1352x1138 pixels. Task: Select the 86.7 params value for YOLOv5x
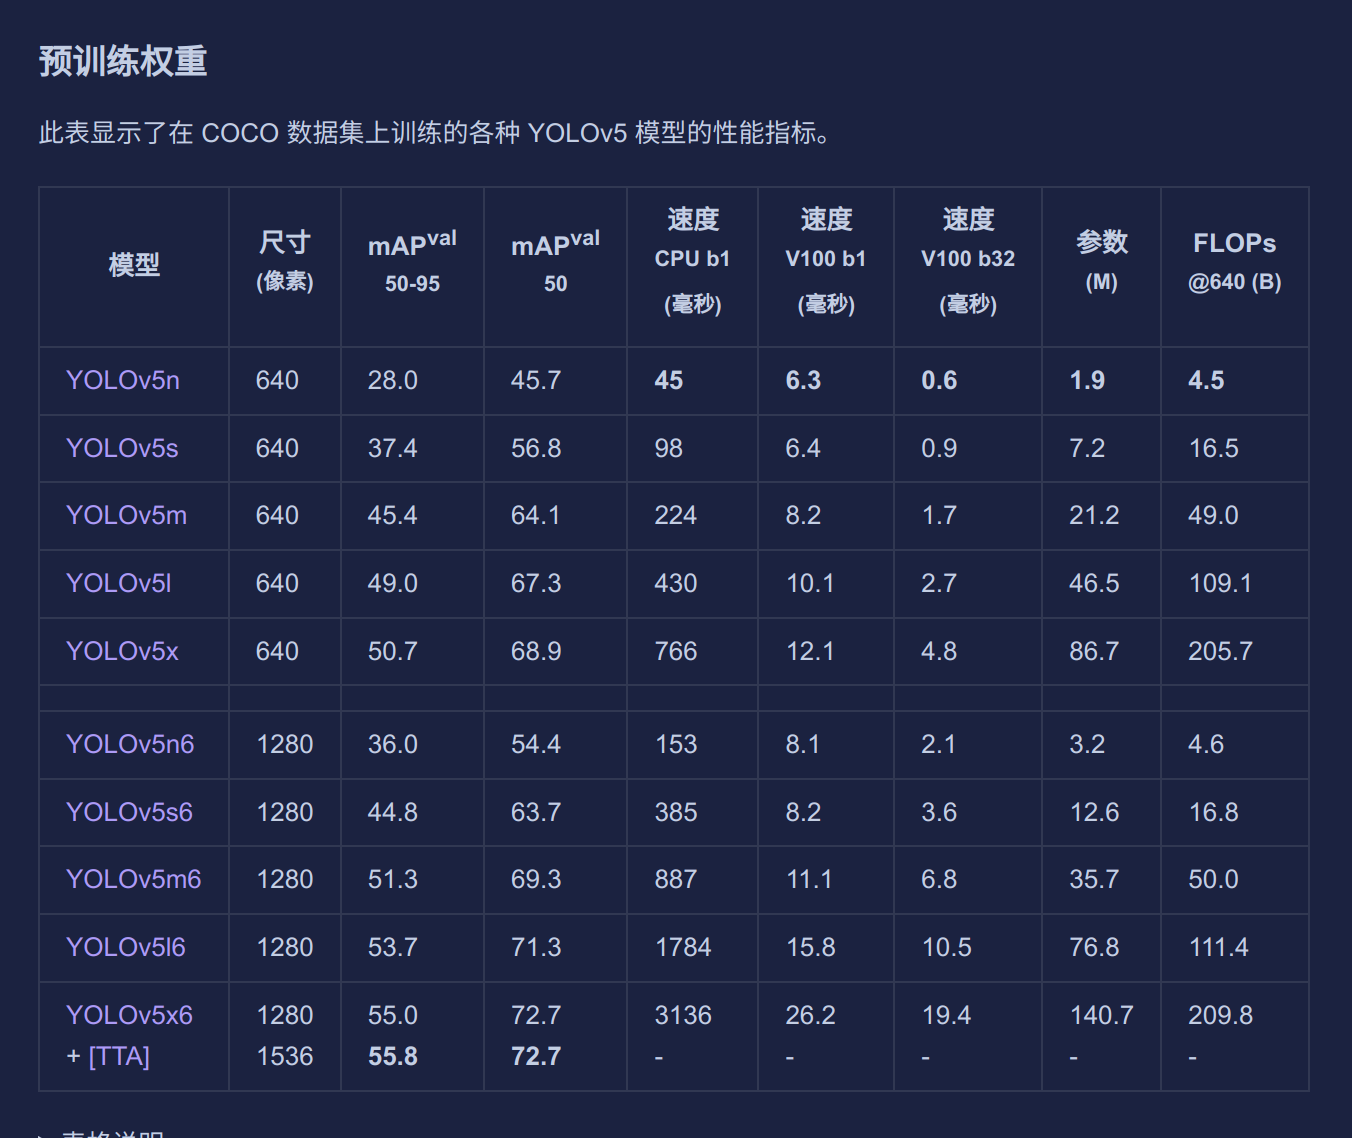(x=1094, y=651)
